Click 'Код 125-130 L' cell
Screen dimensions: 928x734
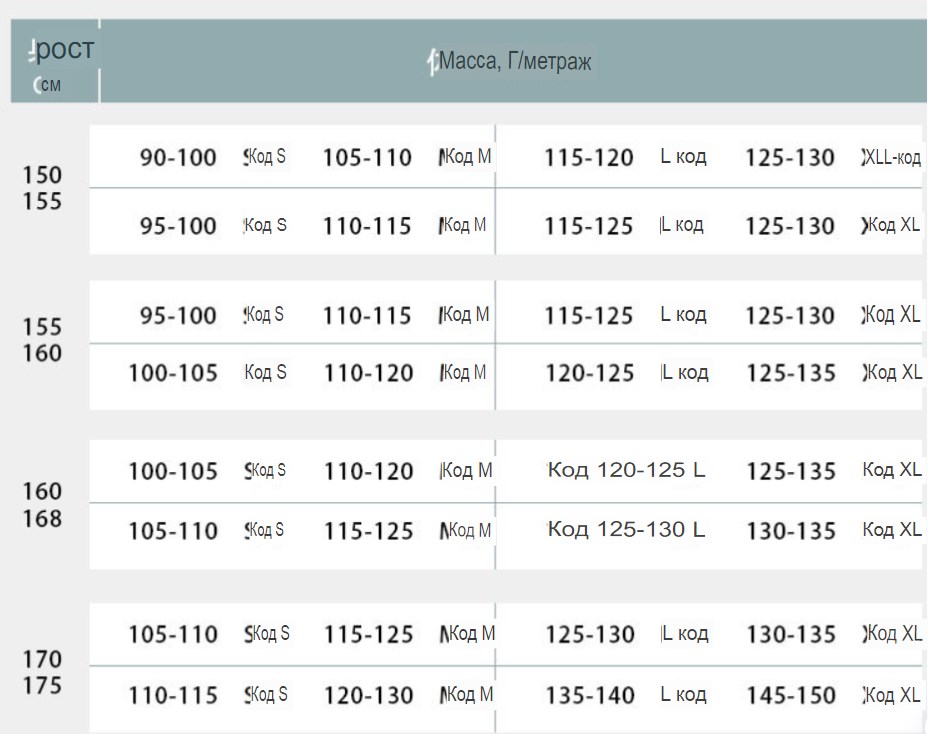coord(626,529)
